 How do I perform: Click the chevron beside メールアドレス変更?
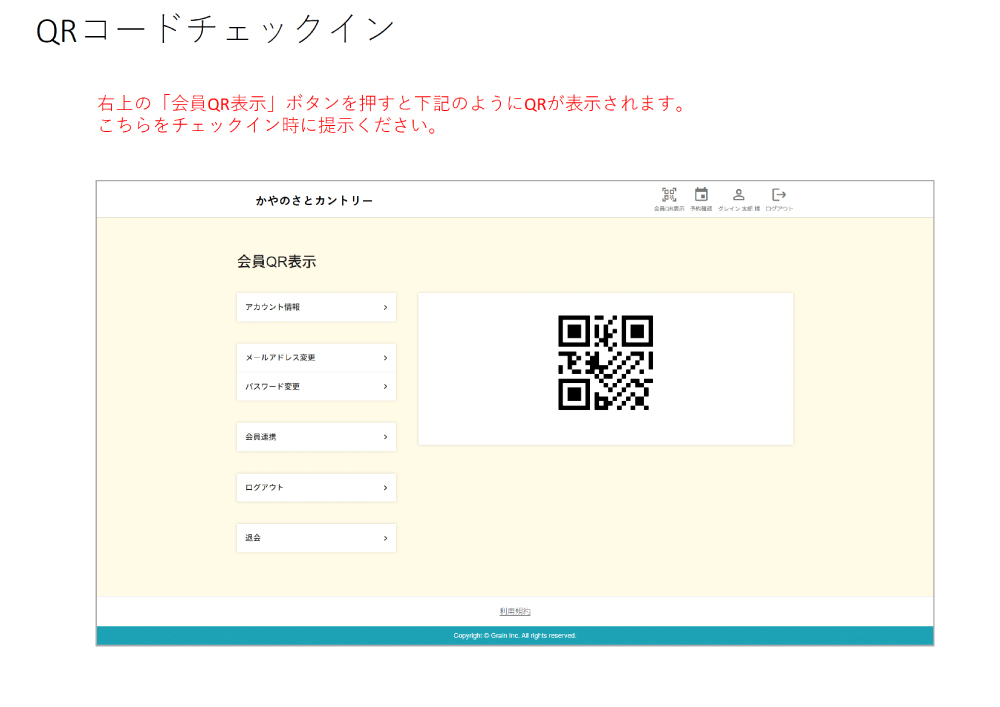click(x=385, y=358)
